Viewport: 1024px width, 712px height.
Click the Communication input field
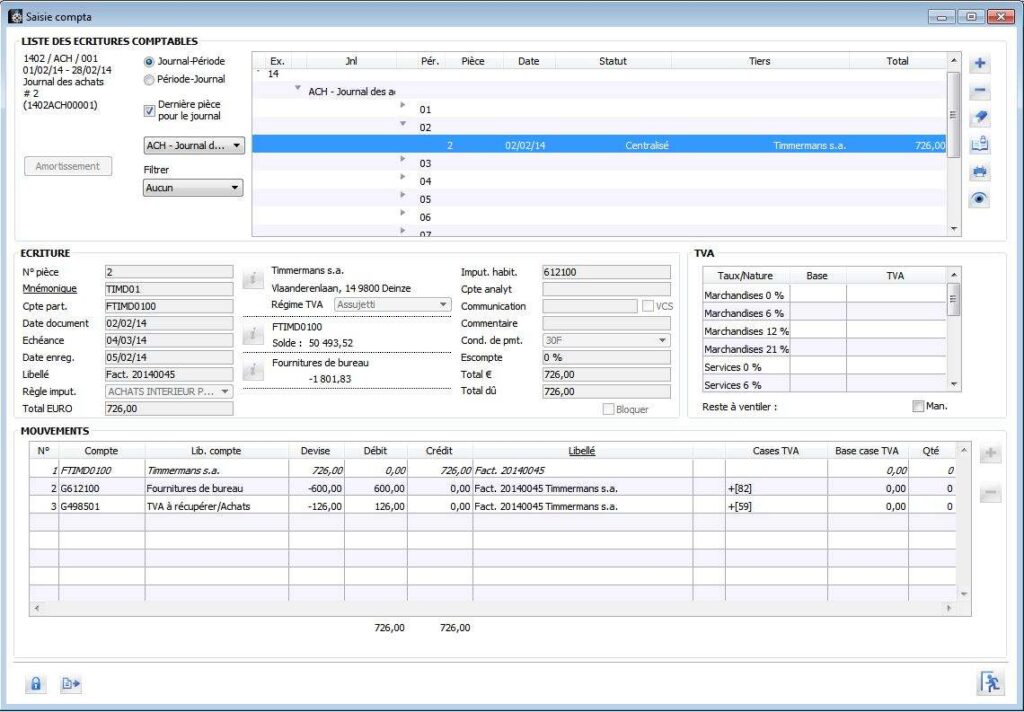point(590,306)
